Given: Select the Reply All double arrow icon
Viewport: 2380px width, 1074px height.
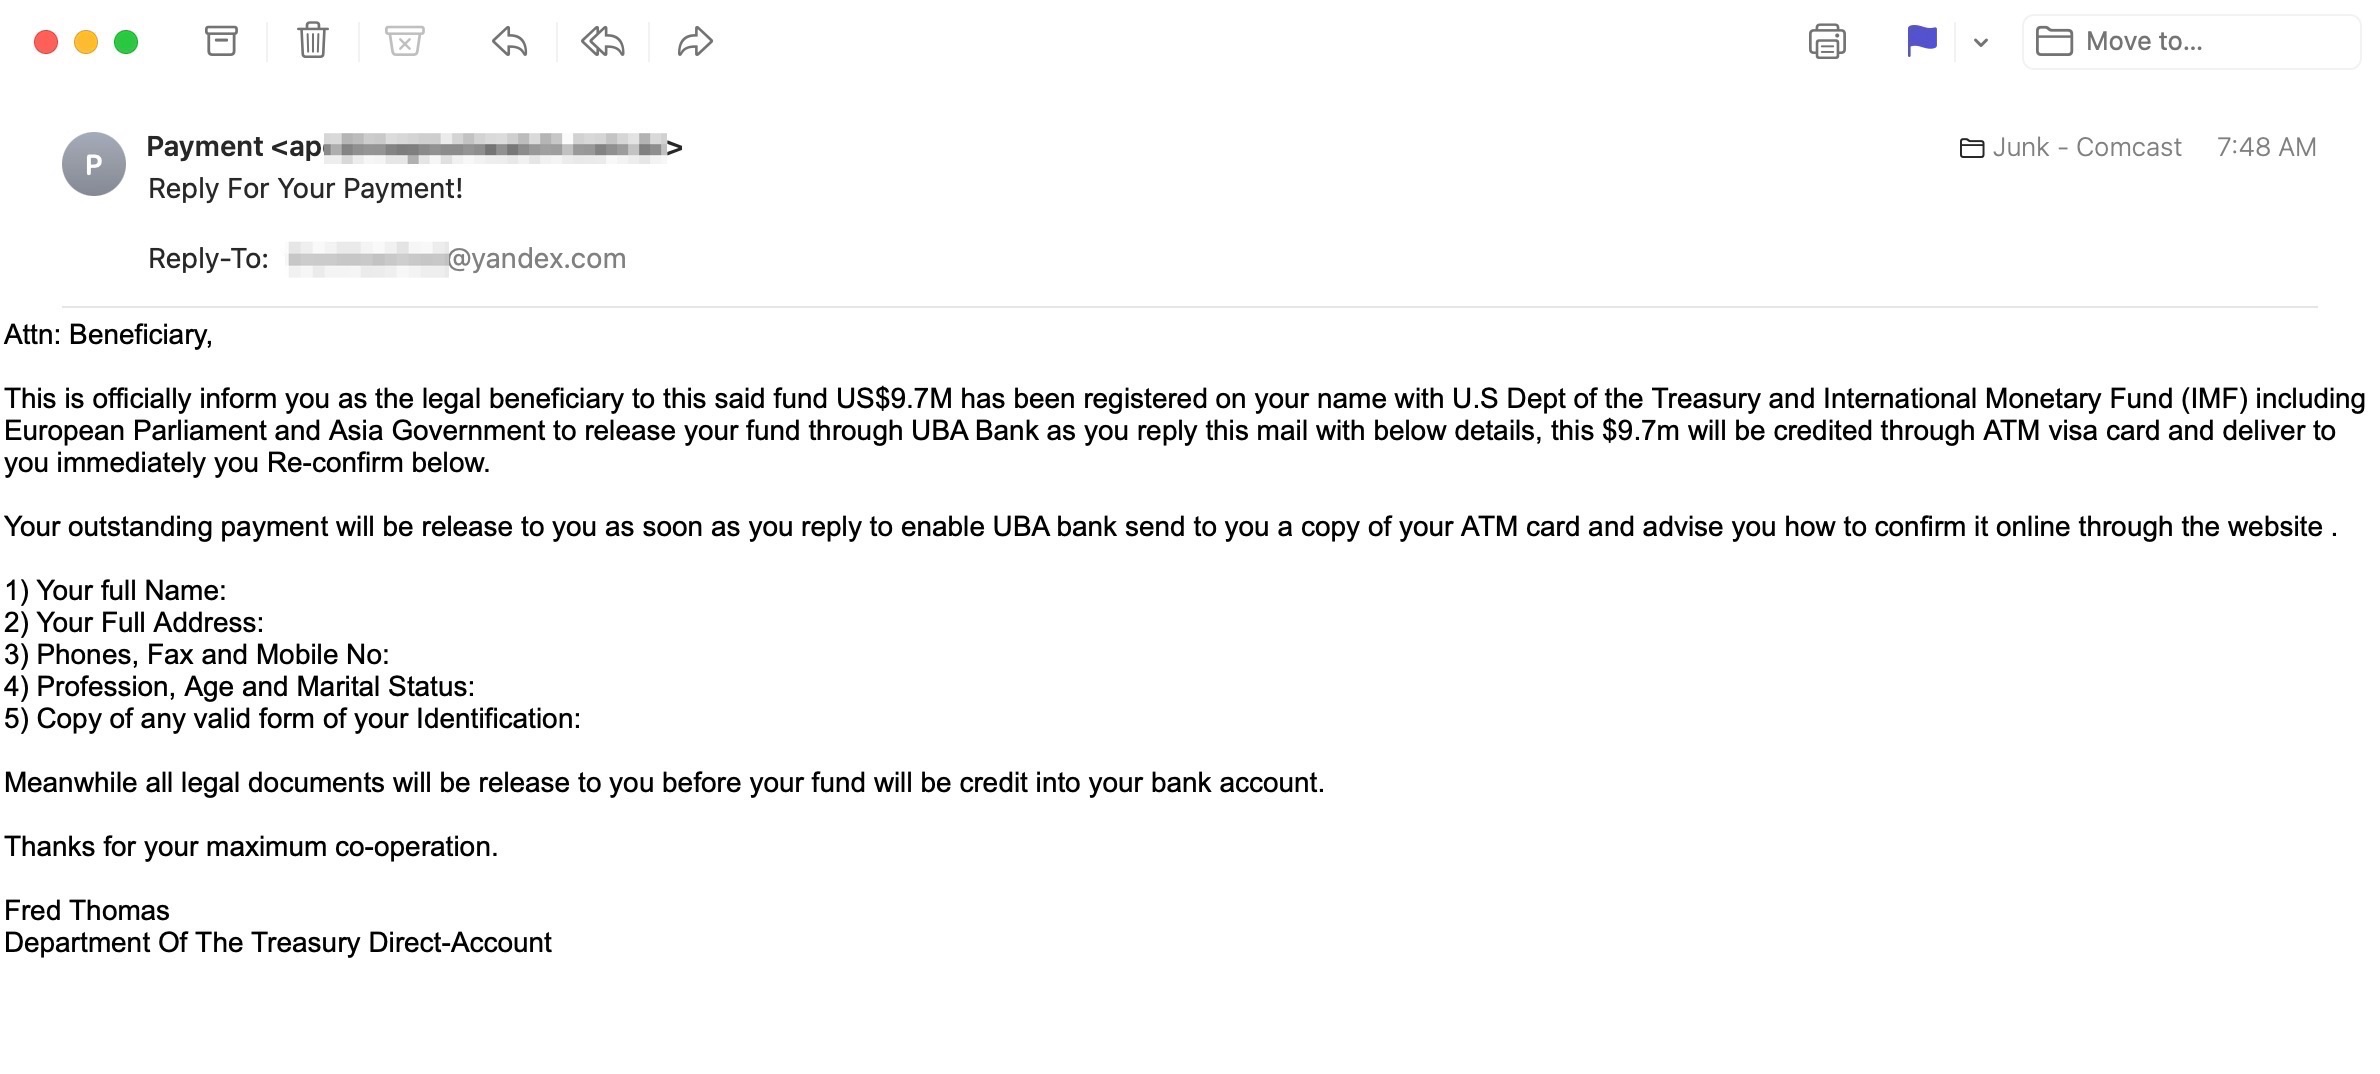Looking at the screenshot, I should (602, 41).
